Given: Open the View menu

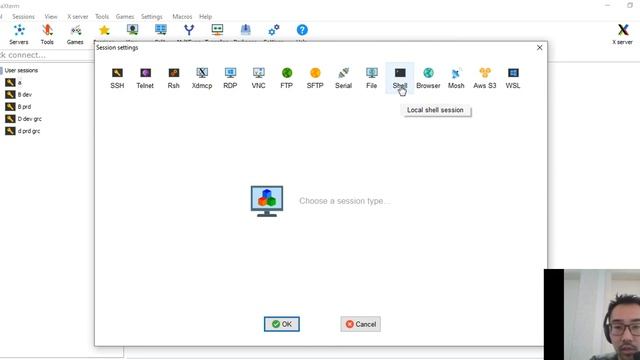Looking at the screenshot, I should (x=51, y=17).
